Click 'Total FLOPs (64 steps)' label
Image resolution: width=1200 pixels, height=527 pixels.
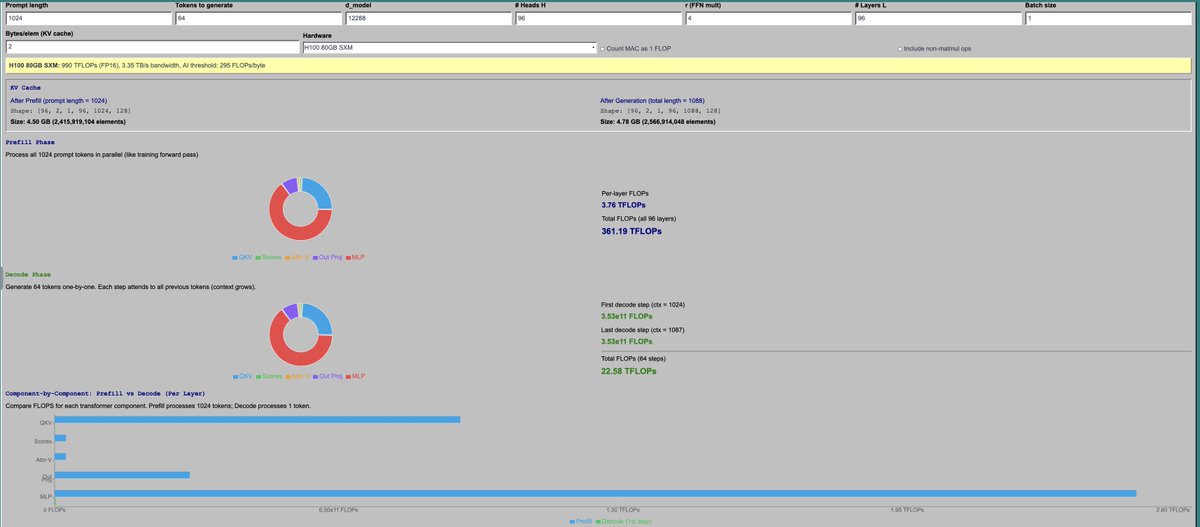click(632, 358)
